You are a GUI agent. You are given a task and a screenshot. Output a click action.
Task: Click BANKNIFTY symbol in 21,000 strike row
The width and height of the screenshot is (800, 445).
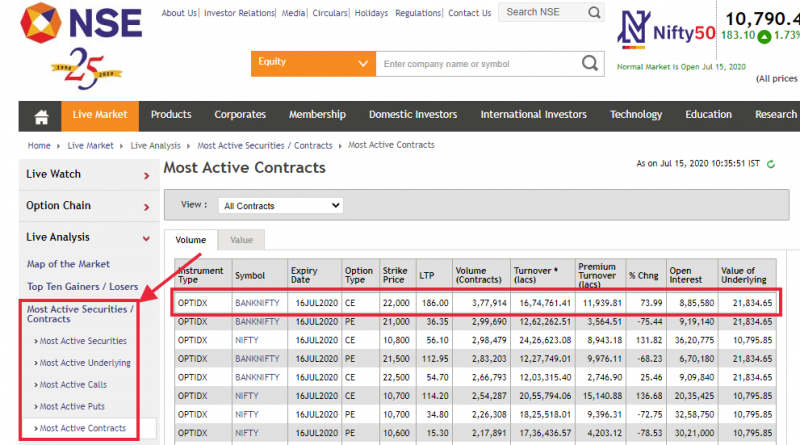(x=257, y=322)
